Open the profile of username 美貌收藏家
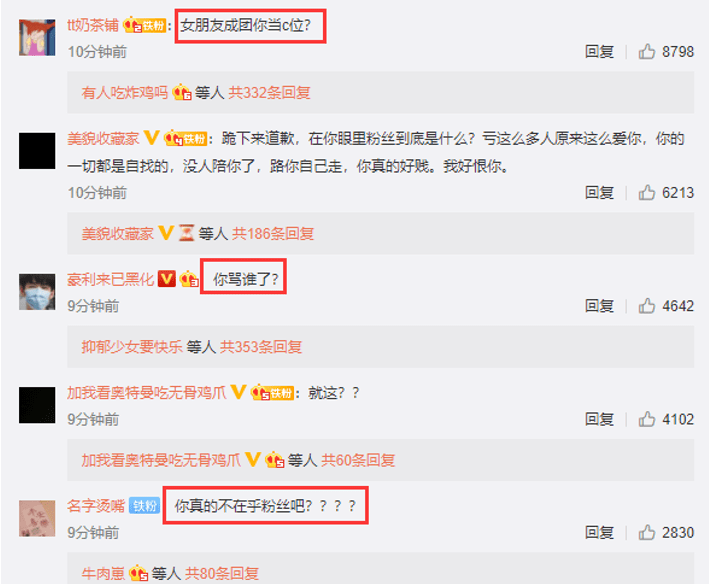709x584 pixels. tap(103, 138)
